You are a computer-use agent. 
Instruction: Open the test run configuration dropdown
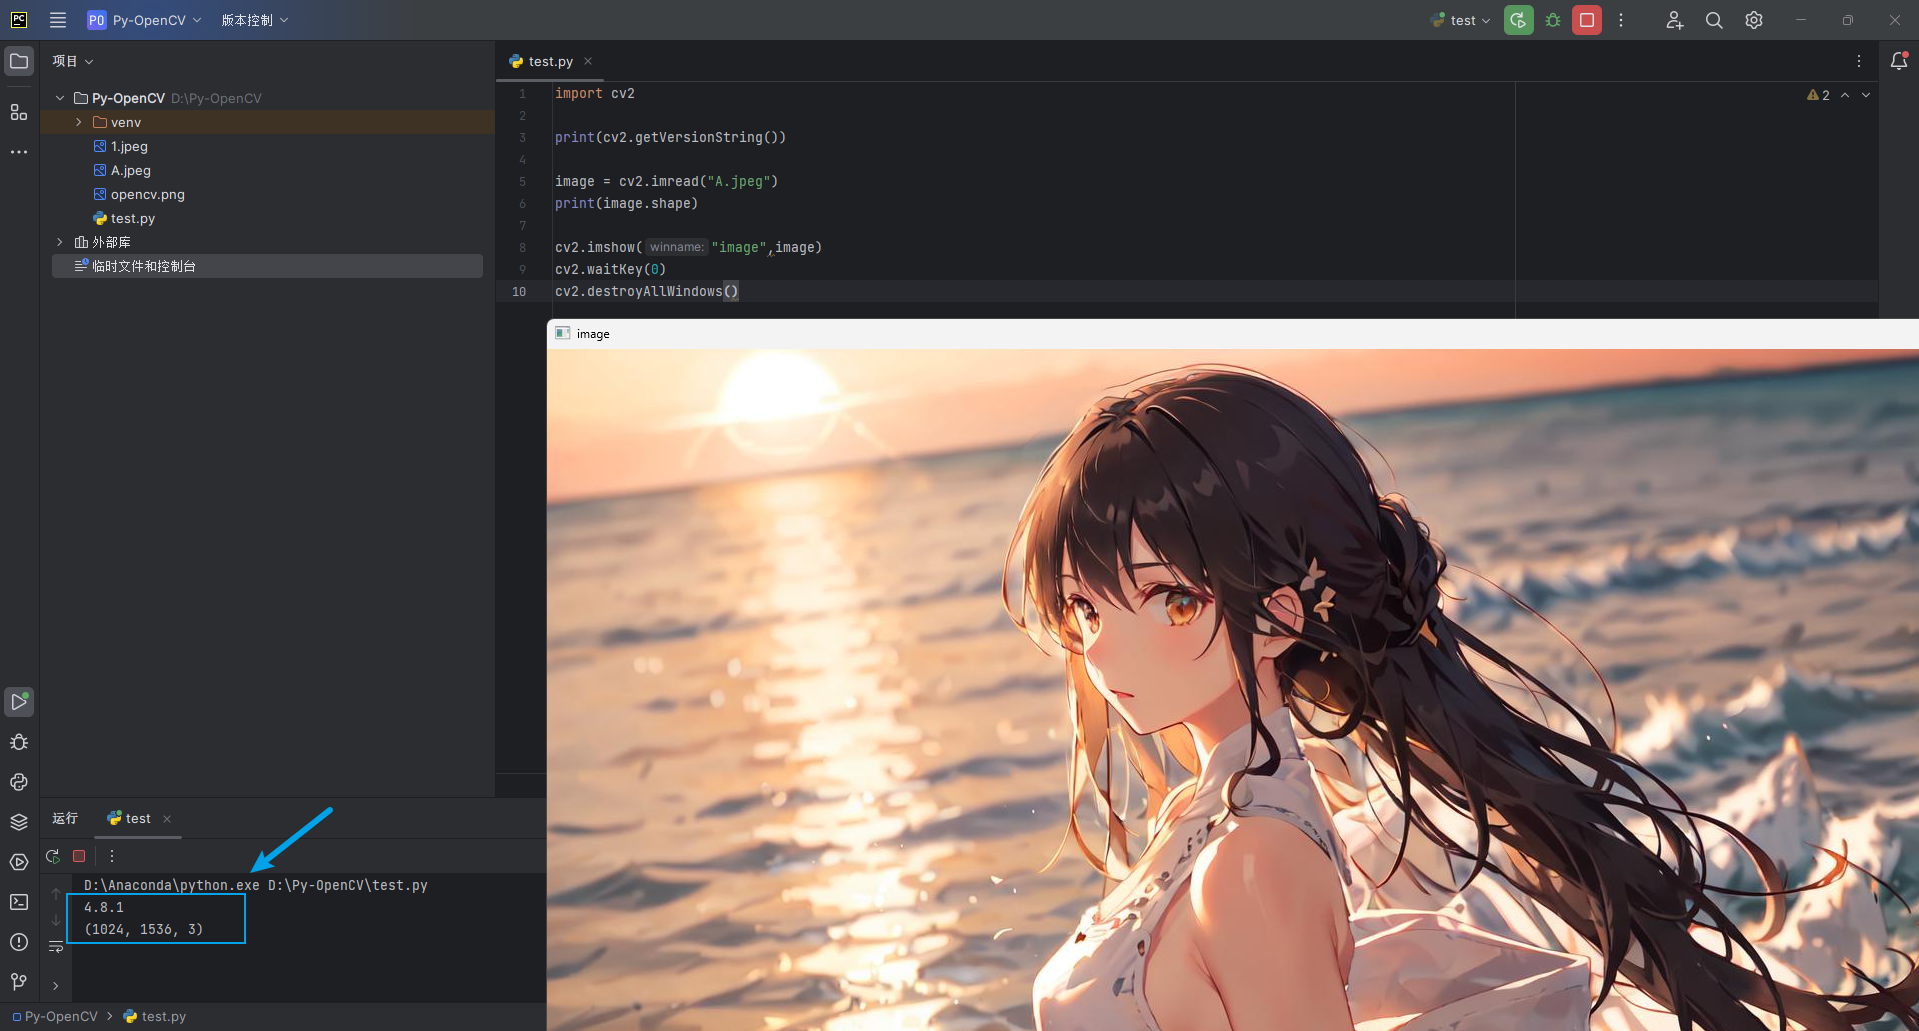point(1461,20)
